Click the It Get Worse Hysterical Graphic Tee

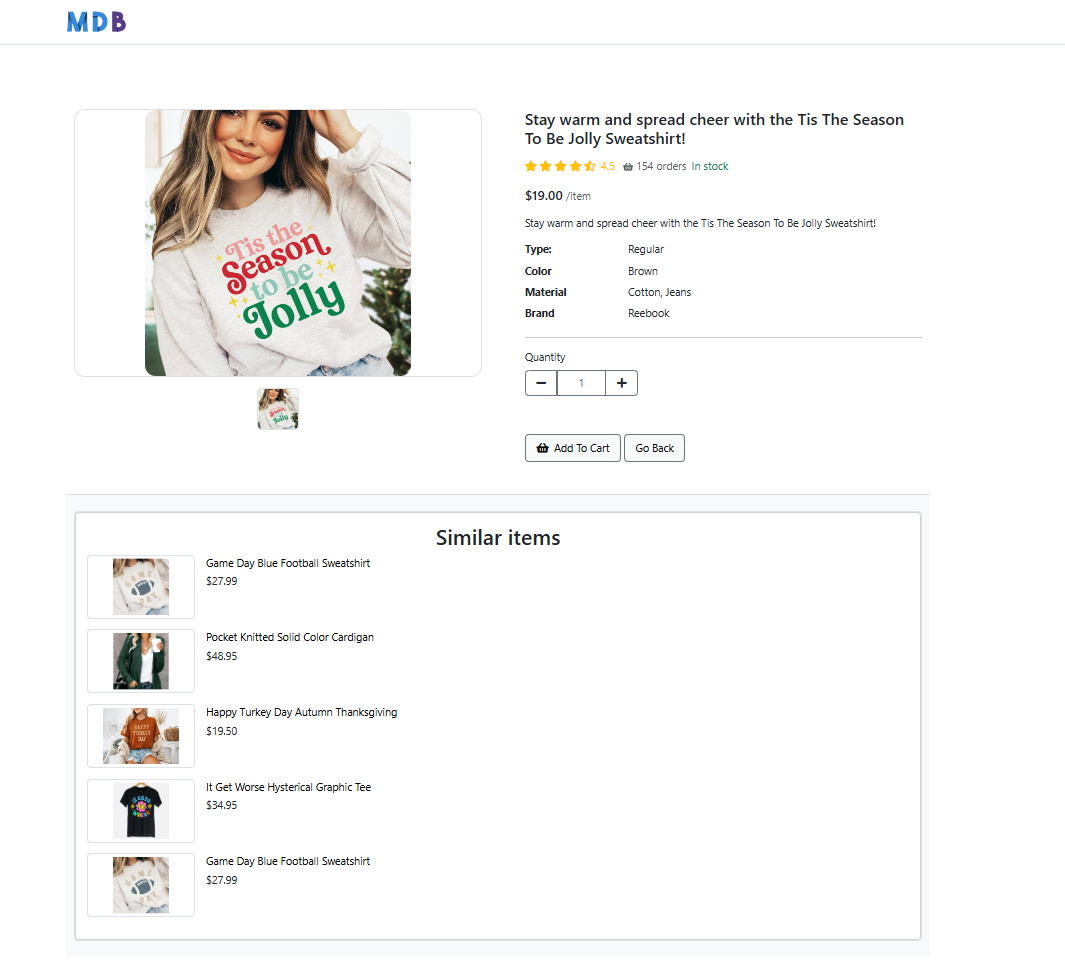(288, 787)
